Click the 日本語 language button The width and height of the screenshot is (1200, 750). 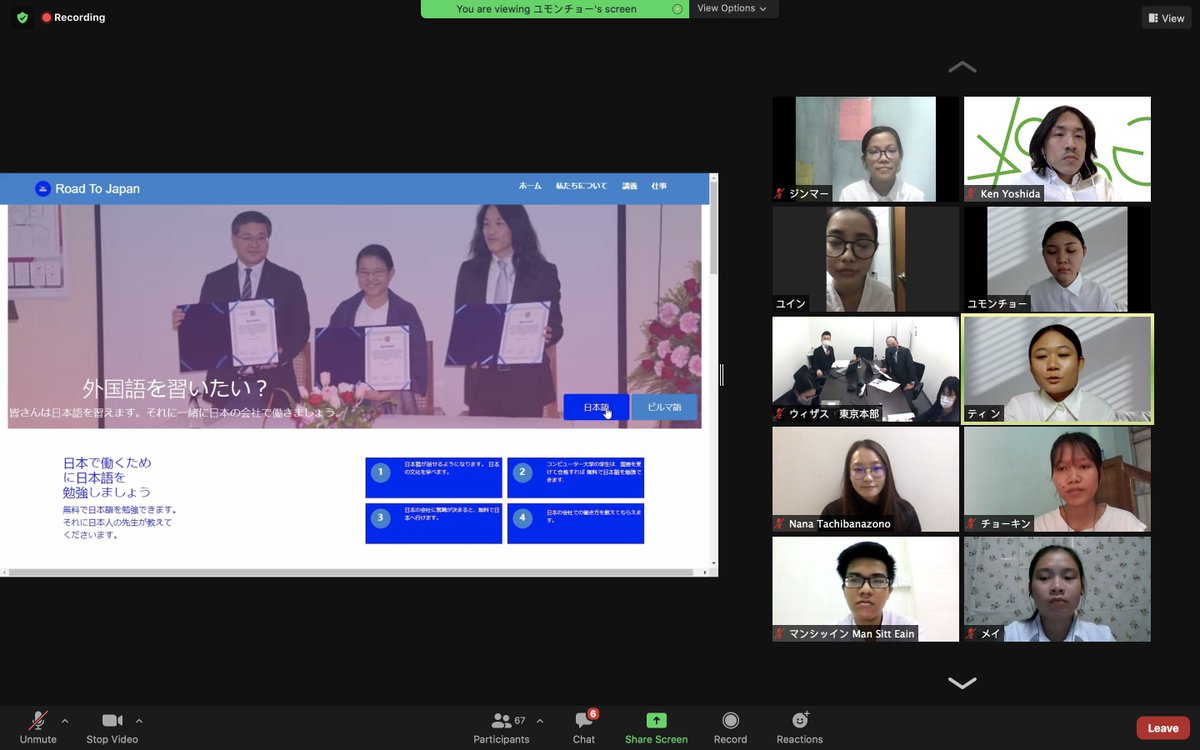pos(596,407)
